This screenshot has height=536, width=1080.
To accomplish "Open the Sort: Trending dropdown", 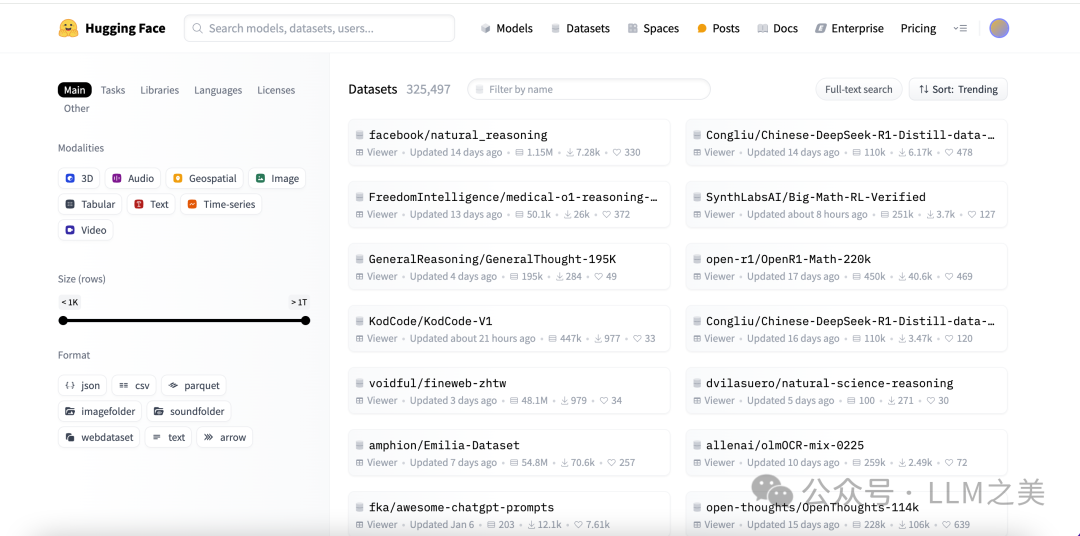I will (x=958, y=89).
